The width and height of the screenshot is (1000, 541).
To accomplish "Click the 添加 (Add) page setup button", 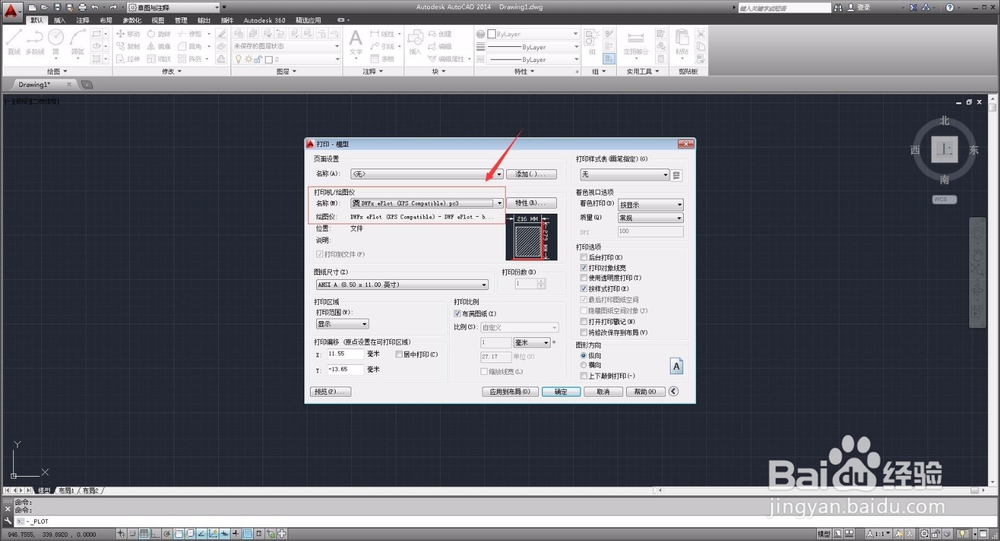I will click(531, 174).
